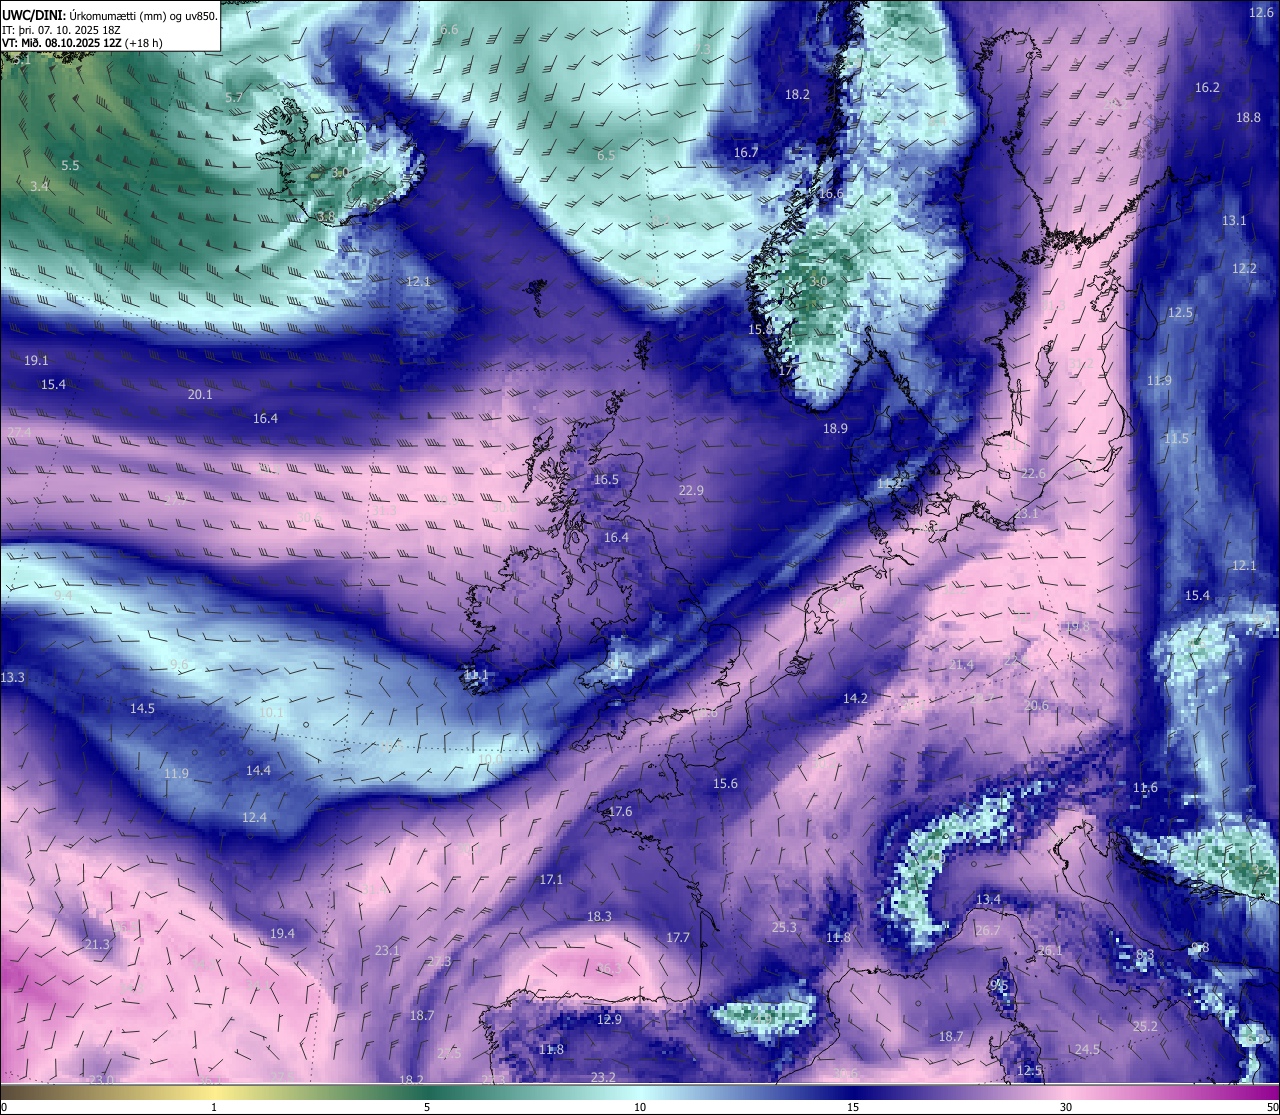Click the 11.5 value on the map
This screenshot has height=1115, width=1280.
pos(1177,439)
